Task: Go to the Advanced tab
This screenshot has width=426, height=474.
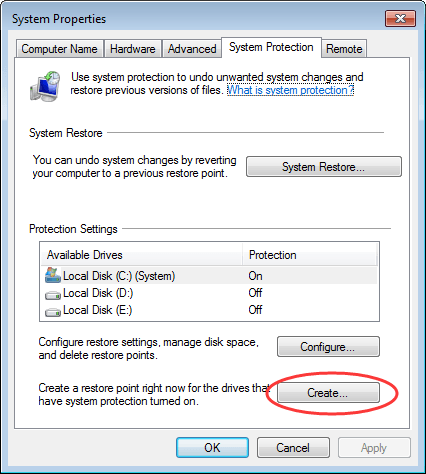Action: (x=192, y=49)
